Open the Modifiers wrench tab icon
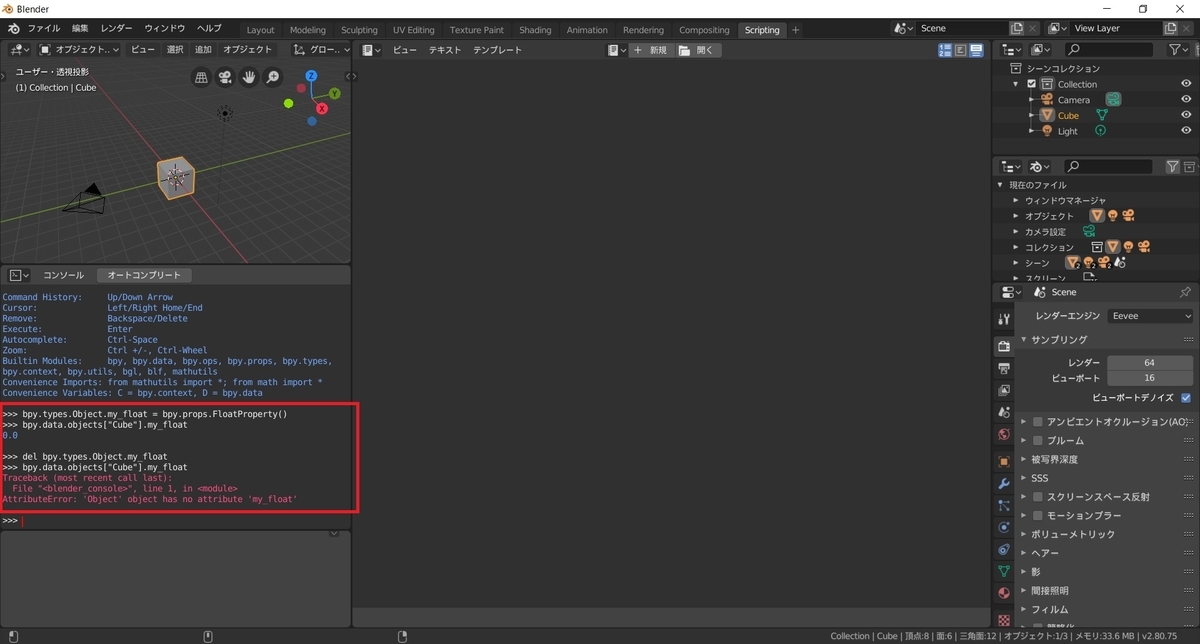Viewport: 1200px width, 644px height. 1004,483
